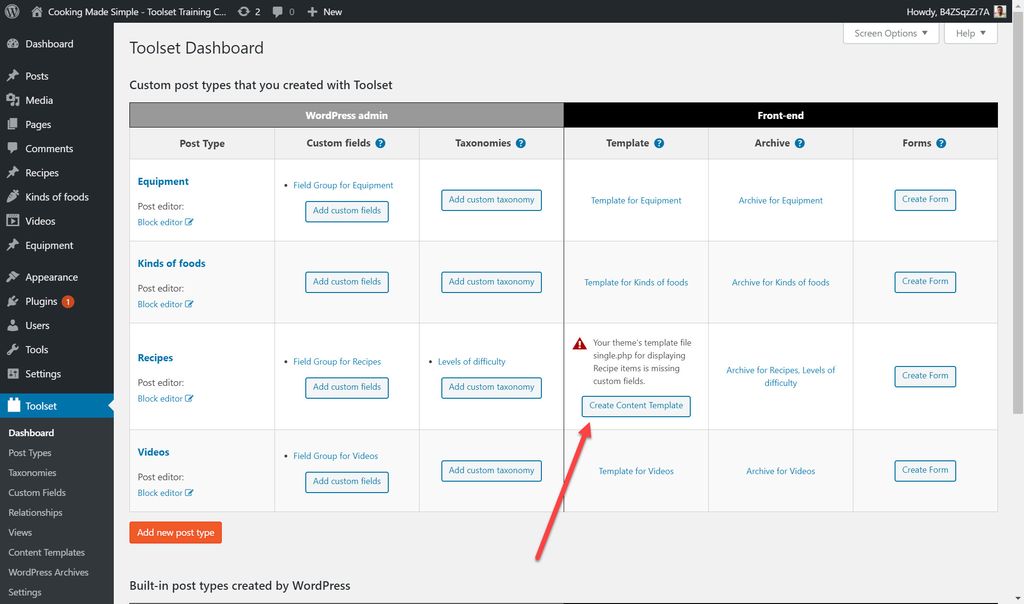Open the Archive for Videos link
Image resolution: width=1024 pixels, height=604 pixels.
(x=780, y=471)
